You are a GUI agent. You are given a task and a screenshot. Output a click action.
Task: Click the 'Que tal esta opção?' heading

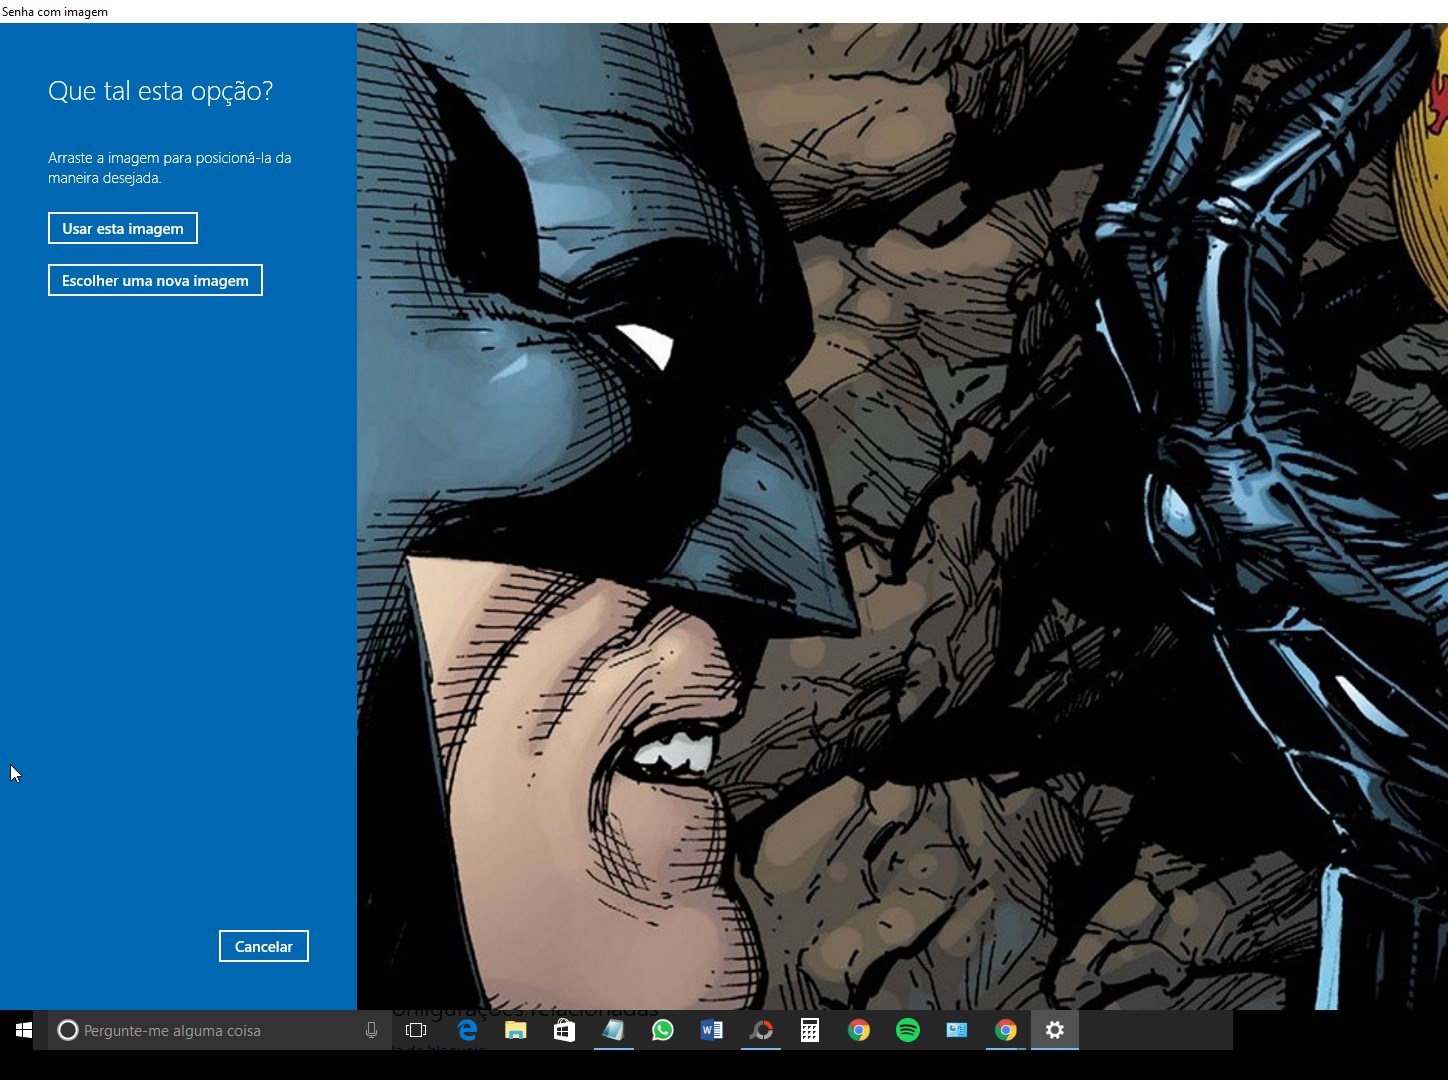[160, 91]
